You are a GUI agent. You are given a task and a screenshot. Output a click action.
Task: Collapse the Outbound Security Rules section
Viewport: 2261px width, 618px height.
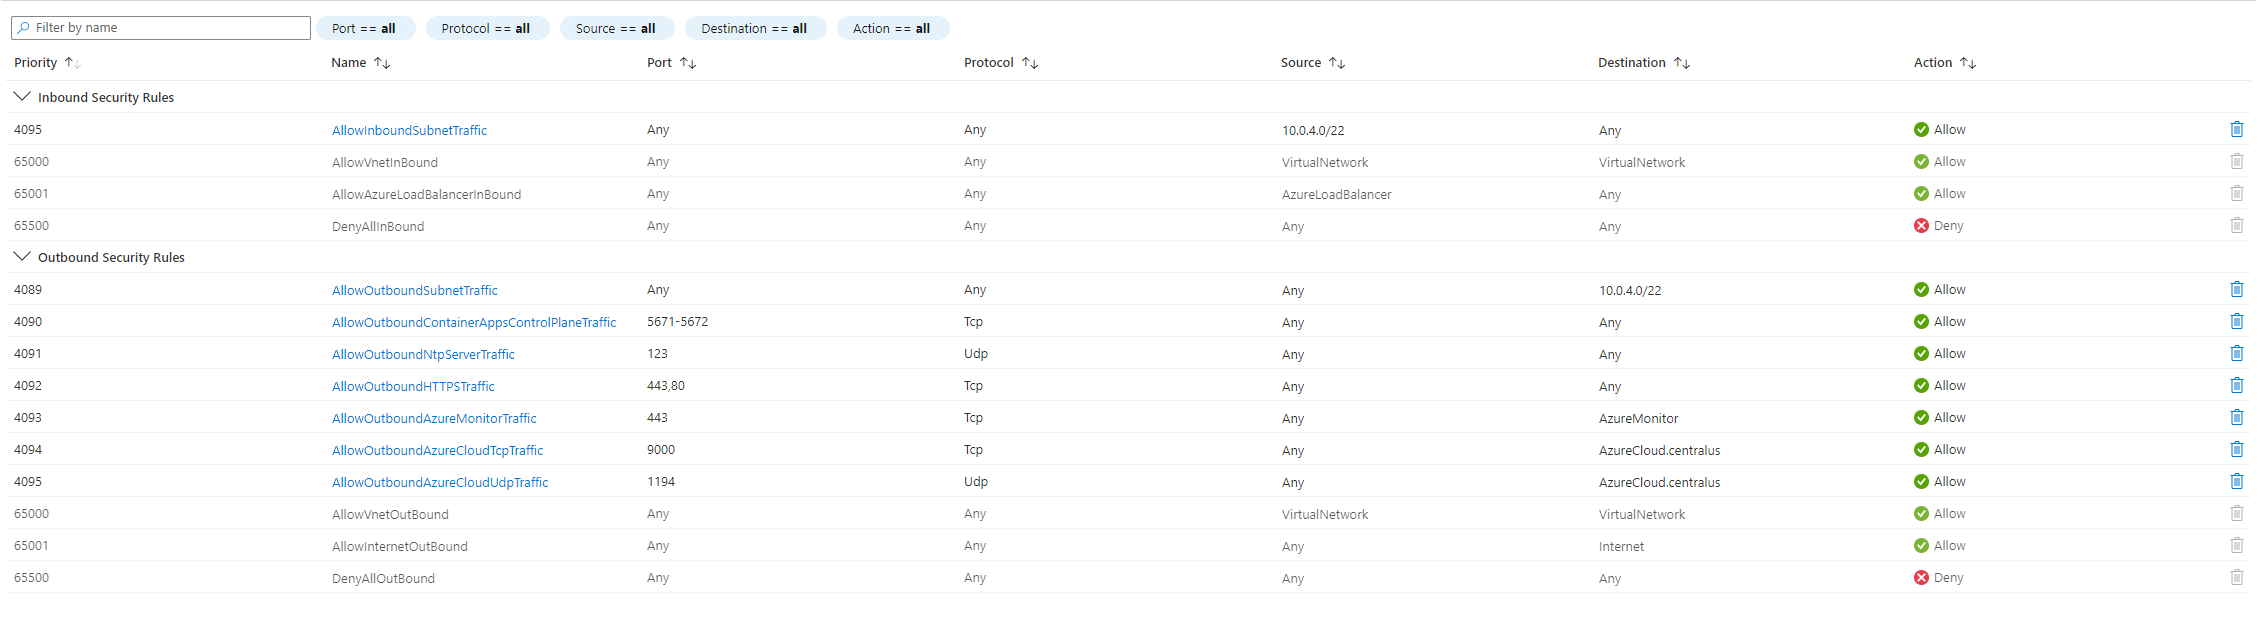(22, 256)
